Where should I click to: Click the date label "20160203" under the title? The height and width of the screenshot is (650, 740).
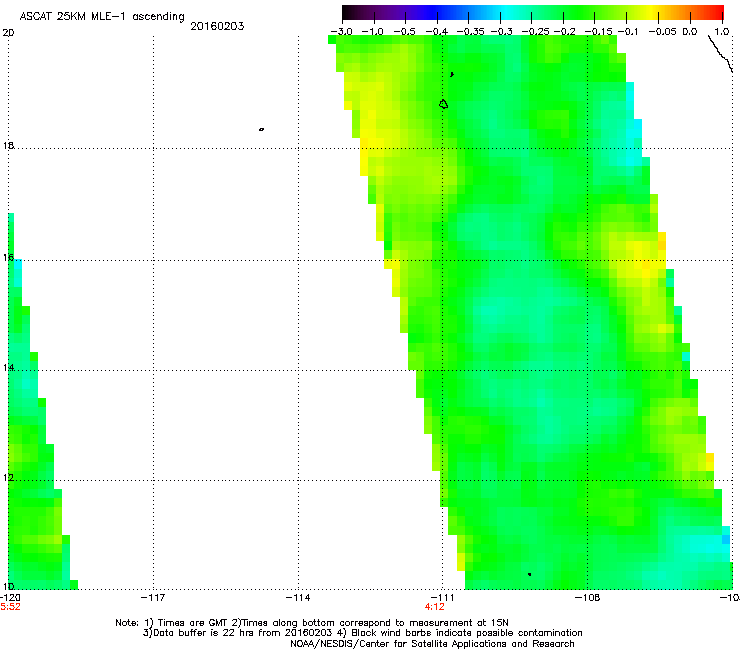[x=217, y=26]
